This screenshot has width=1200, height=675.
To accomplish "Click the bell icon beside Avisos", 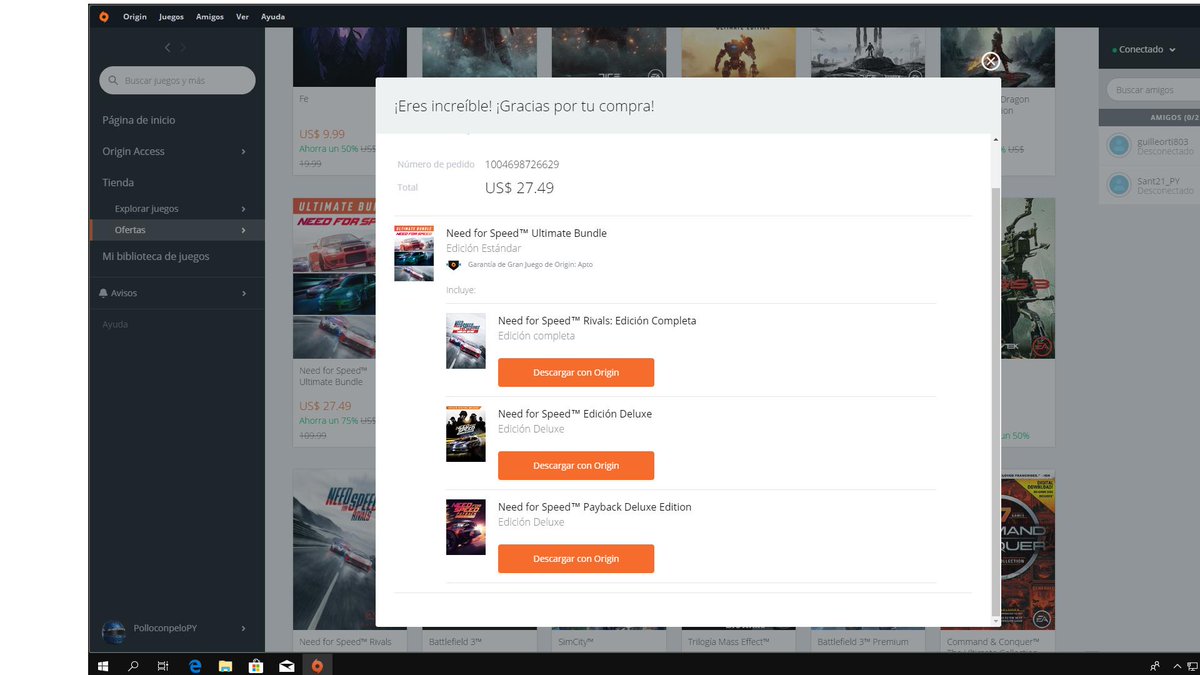I will point(103,293).
